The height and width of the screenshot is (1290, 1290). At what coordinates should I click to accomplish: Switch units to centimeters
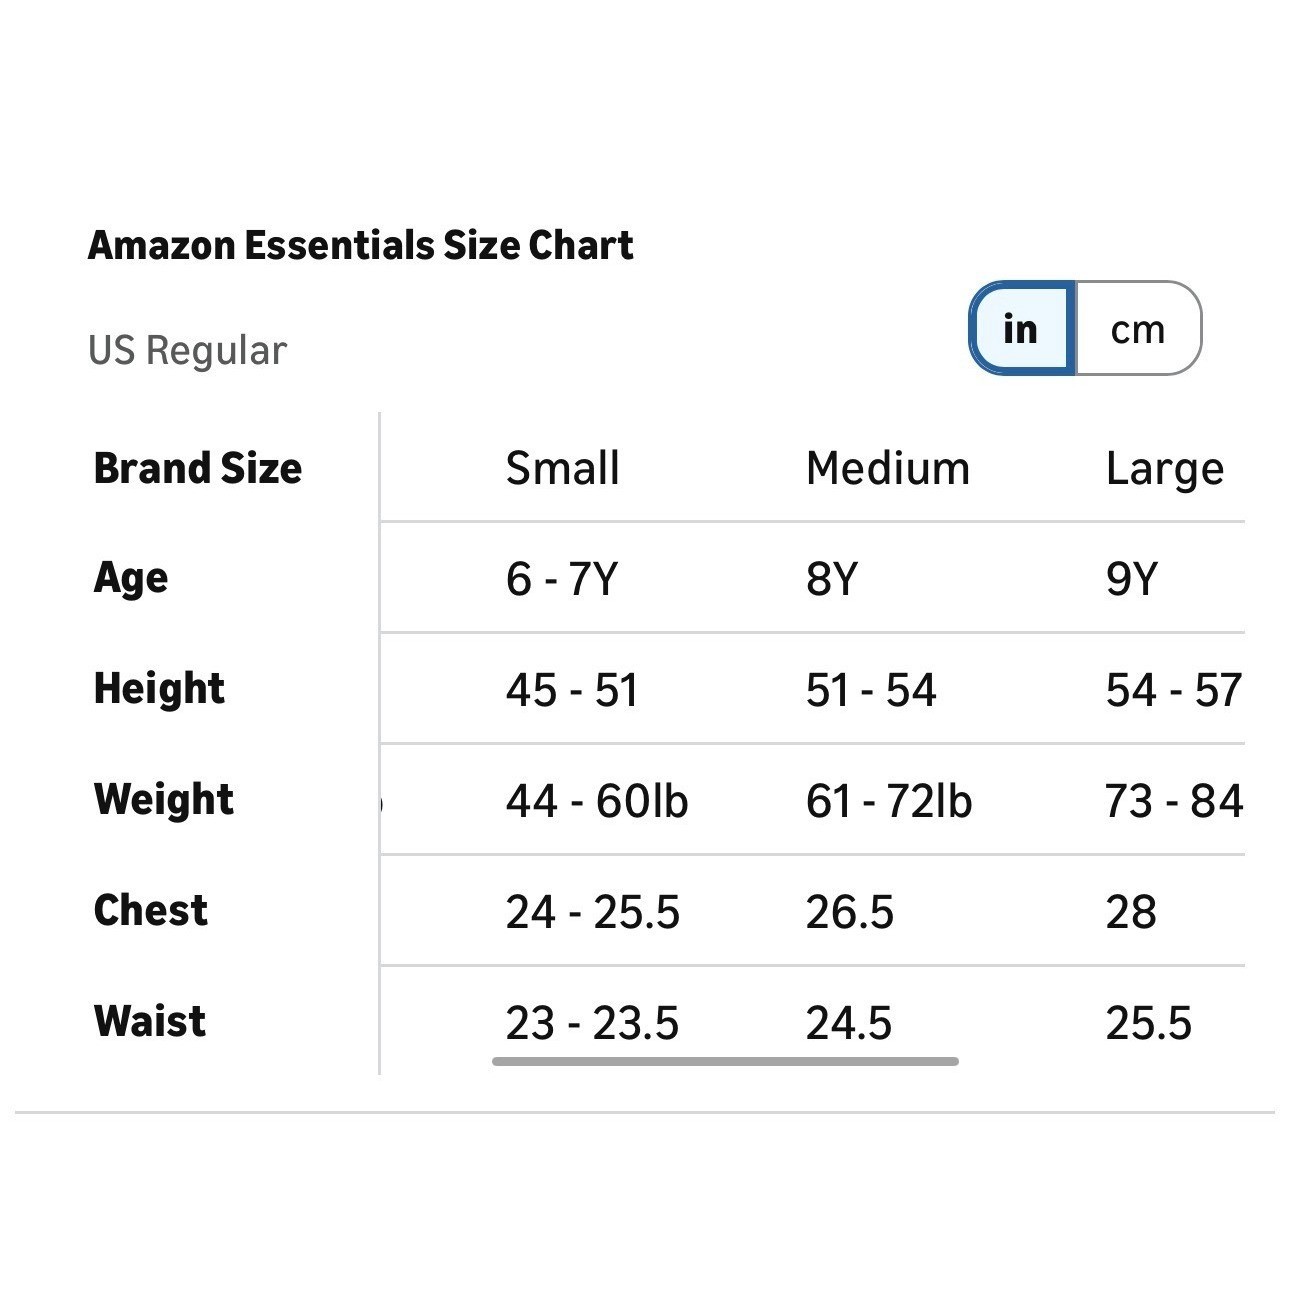coord(1138,329)
